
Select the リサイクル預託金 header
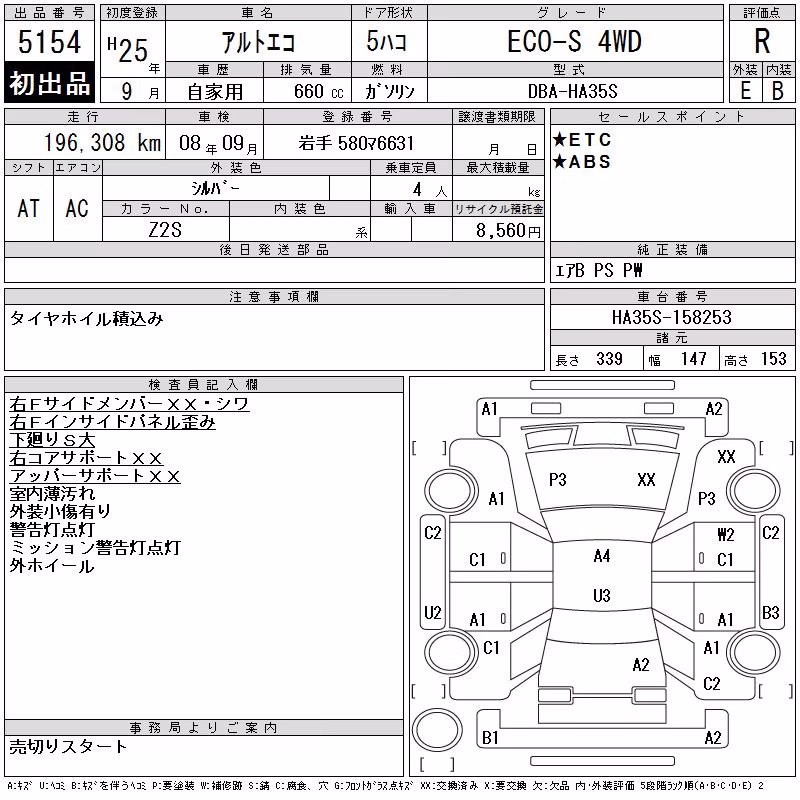click(x=498, y=209)
